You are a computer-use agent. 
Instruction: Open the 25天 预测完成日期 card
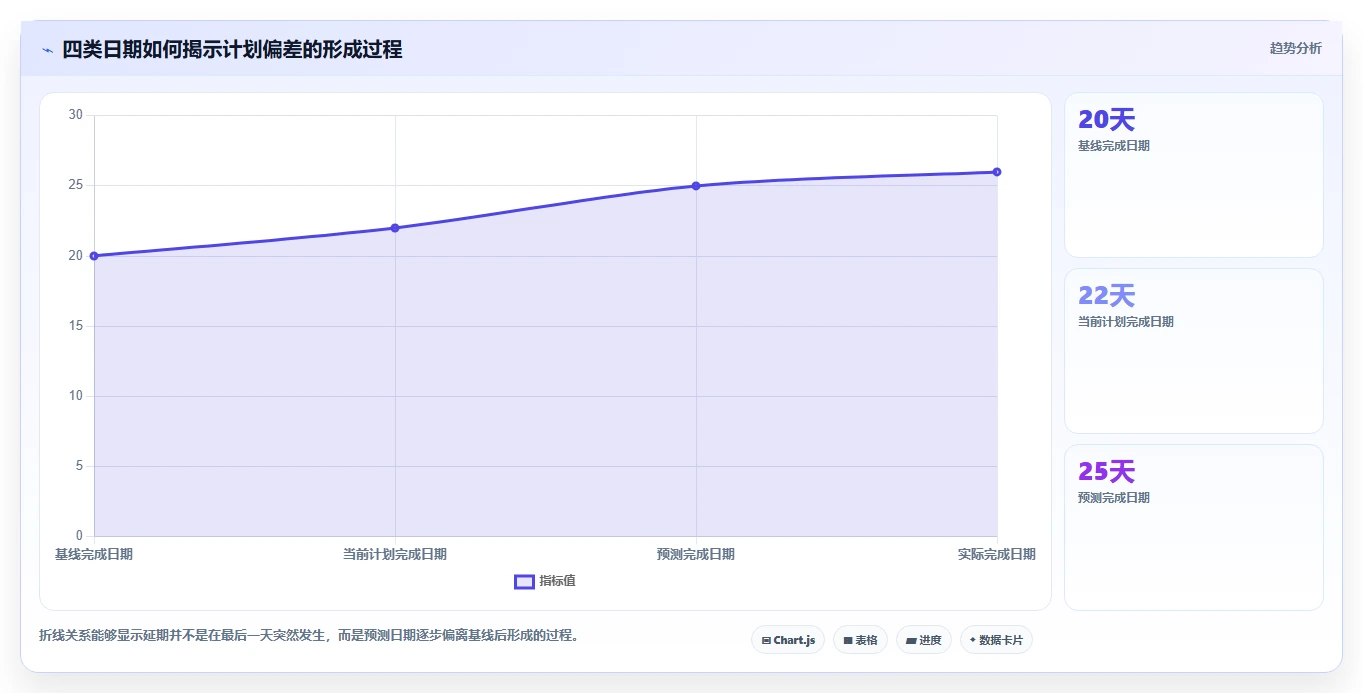[1194, 527]
